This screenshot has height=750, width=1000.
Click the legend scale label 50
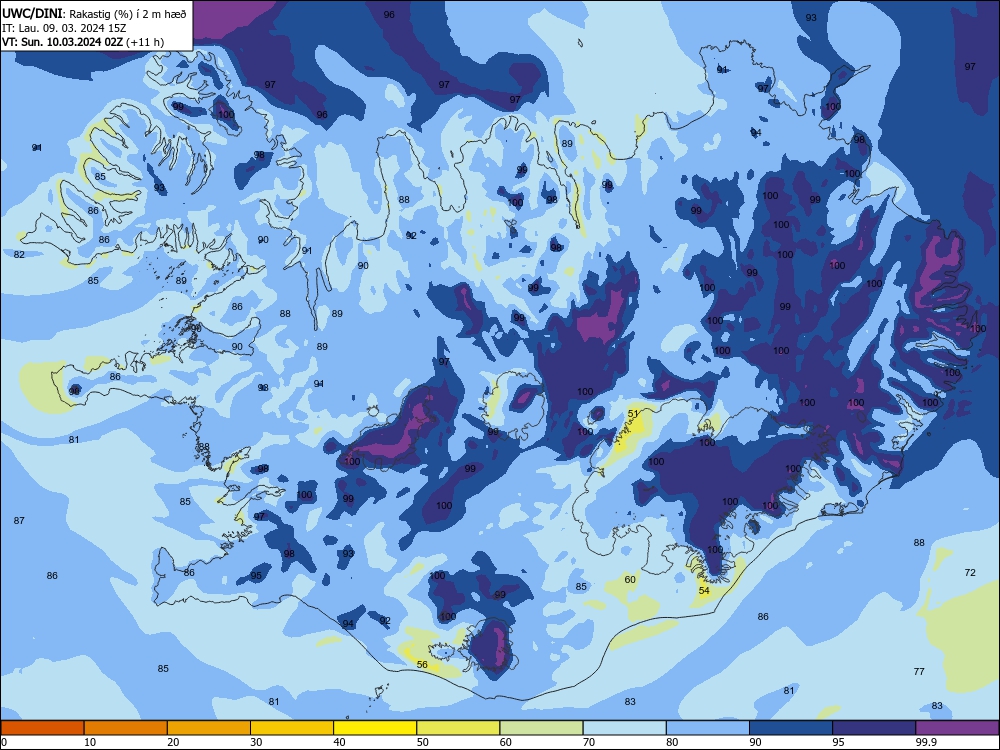(x=422, y=742)
